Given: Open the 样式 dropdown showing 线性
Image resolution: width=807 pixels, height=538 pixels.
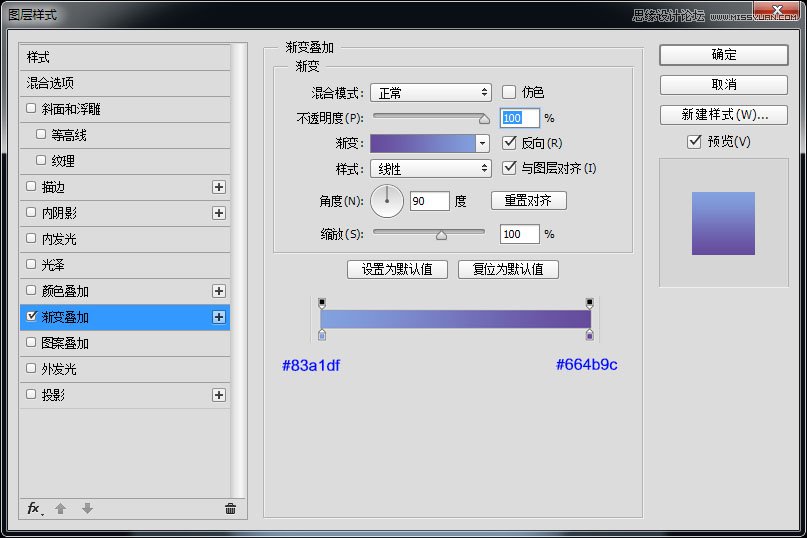Looking at the screenshot, I should (x=431, y=168).
